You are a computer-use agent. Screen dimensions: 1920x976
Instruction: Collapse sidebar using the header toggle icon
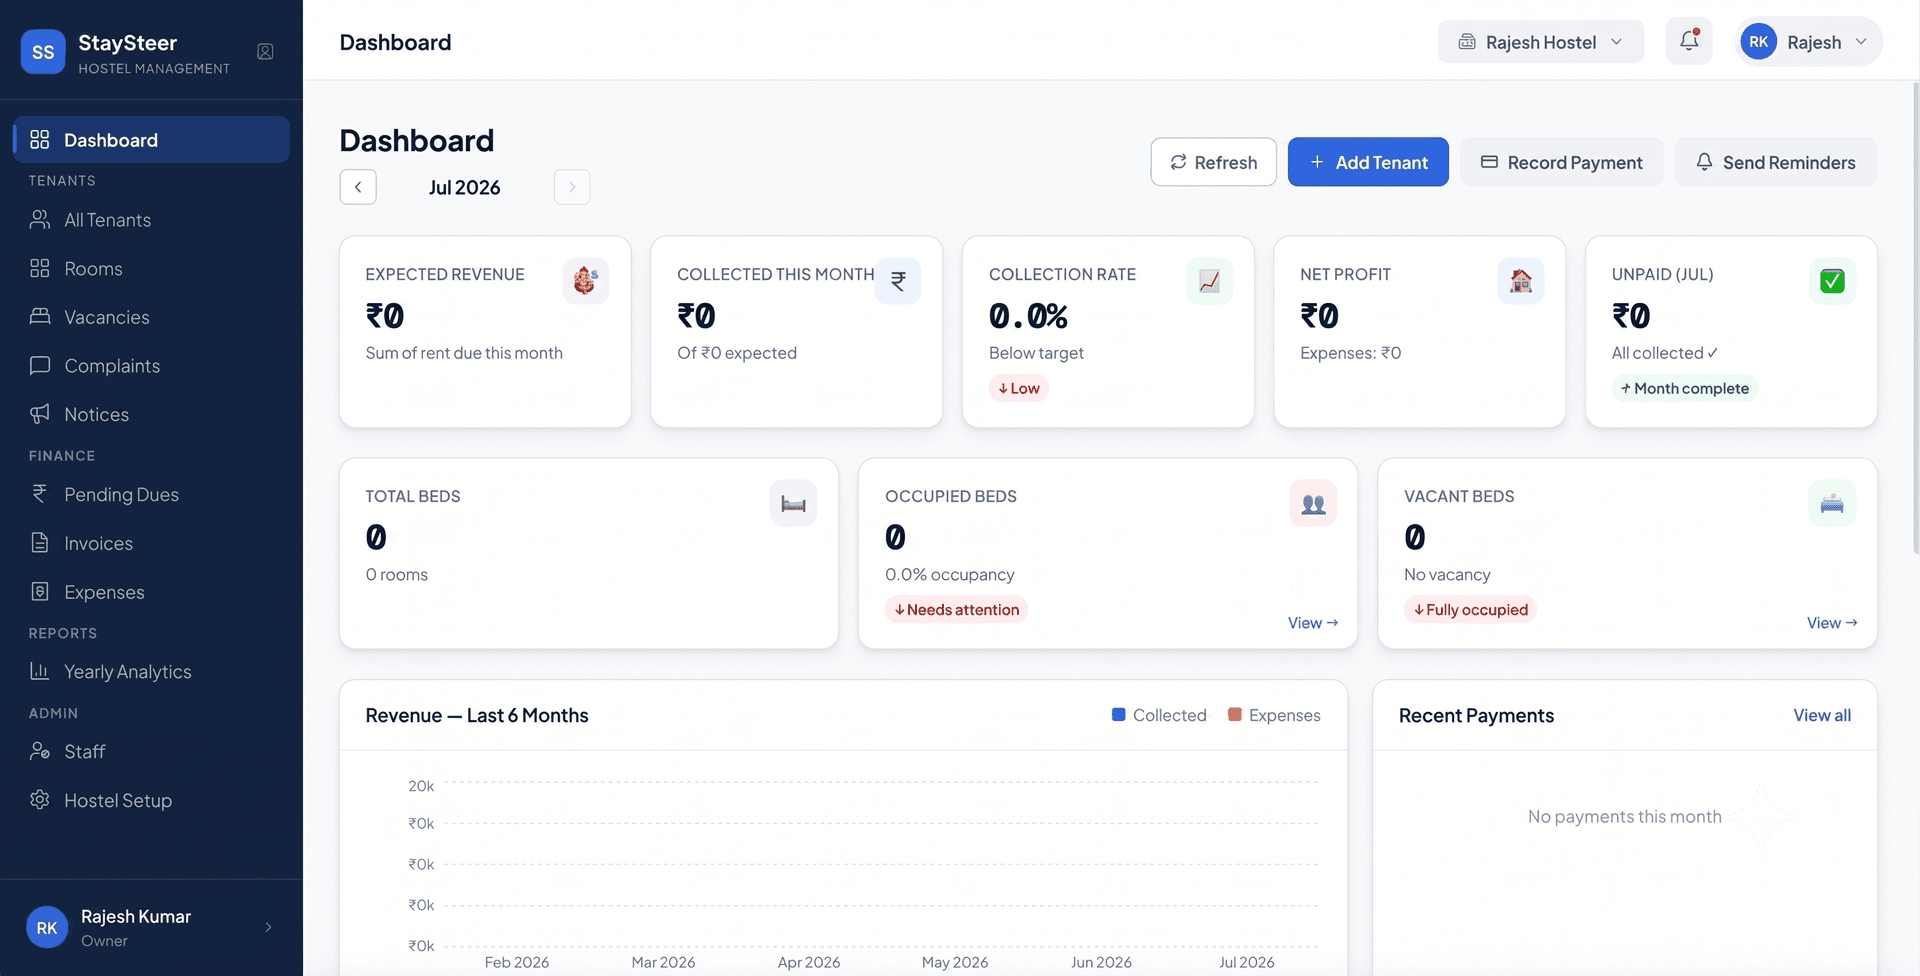[x=265, y=52]
